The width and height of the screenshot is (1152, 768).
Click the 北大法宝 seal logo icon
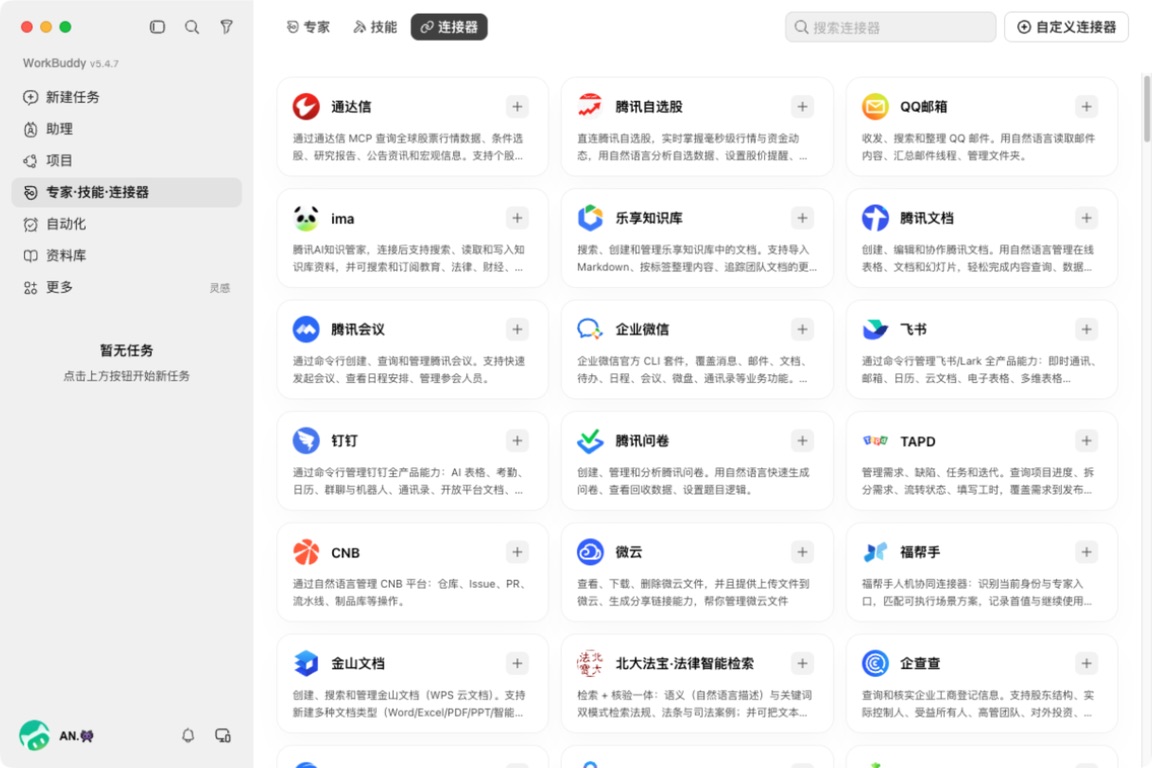click(590, 664)
